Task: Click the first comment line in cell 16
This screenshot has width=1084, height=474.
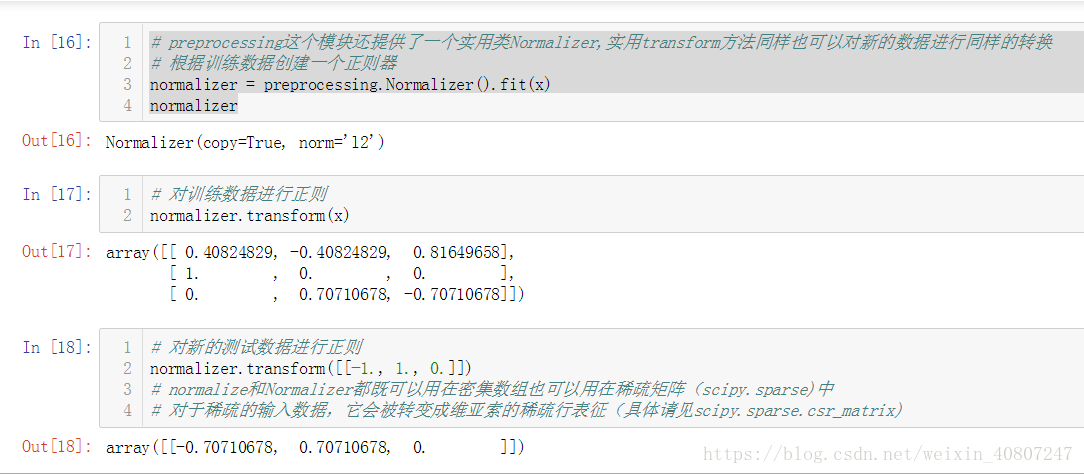Action: pyautogui.click(x=601, y=42)
